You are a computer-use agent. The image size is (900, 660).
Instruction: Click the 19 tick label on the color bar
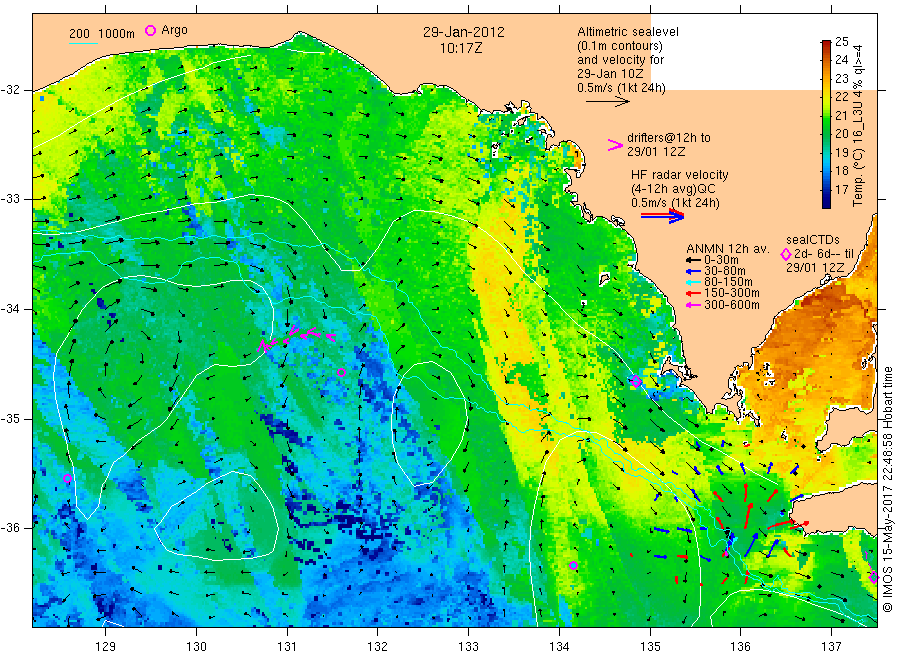coord(841,153)
